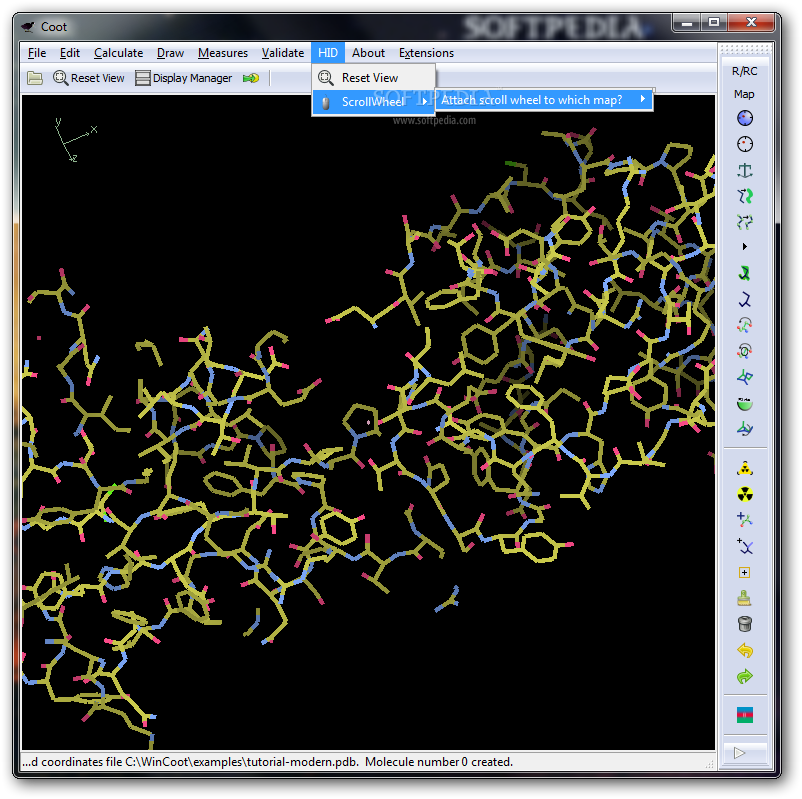The height and width of the screenshot is (799, 802).
Task: Select the Add Alt Conf tool
Action: 745,546
